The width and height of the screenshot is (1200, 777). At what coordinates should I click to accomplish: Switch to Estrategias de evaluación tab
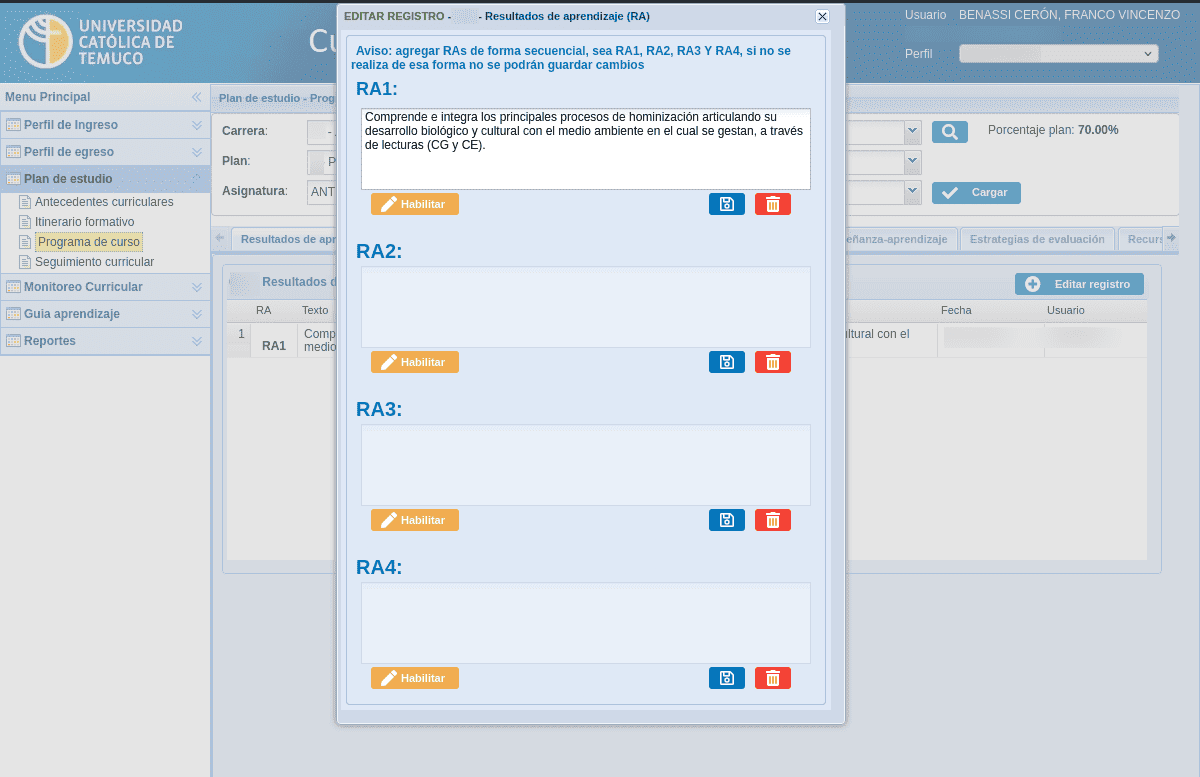pos(1036,239)
